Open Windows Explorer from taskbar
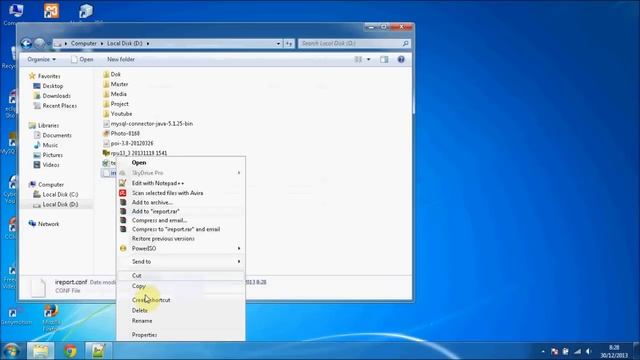The image size is (640, 360). pyautogui.click(x=40, y=351)
